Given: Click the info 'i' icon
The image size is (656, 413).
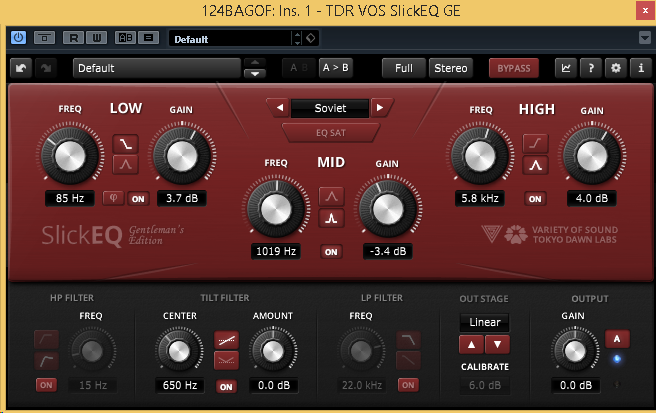Looking at the screenshot, I should [639, 68].
